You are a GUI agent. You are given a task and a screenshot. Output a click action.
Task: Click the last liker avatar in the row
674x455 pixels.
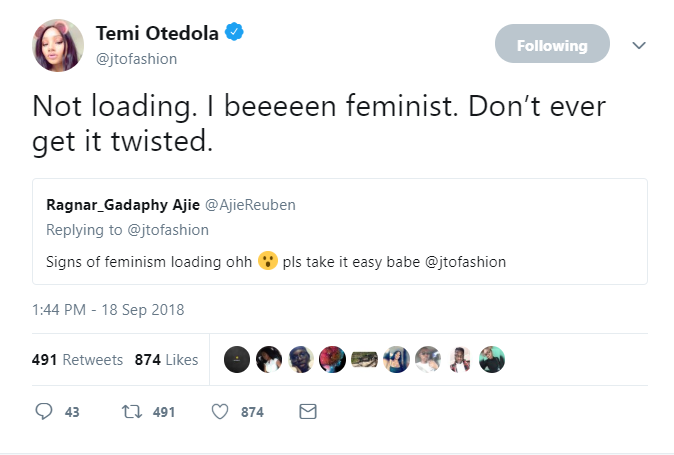point(491,360)
